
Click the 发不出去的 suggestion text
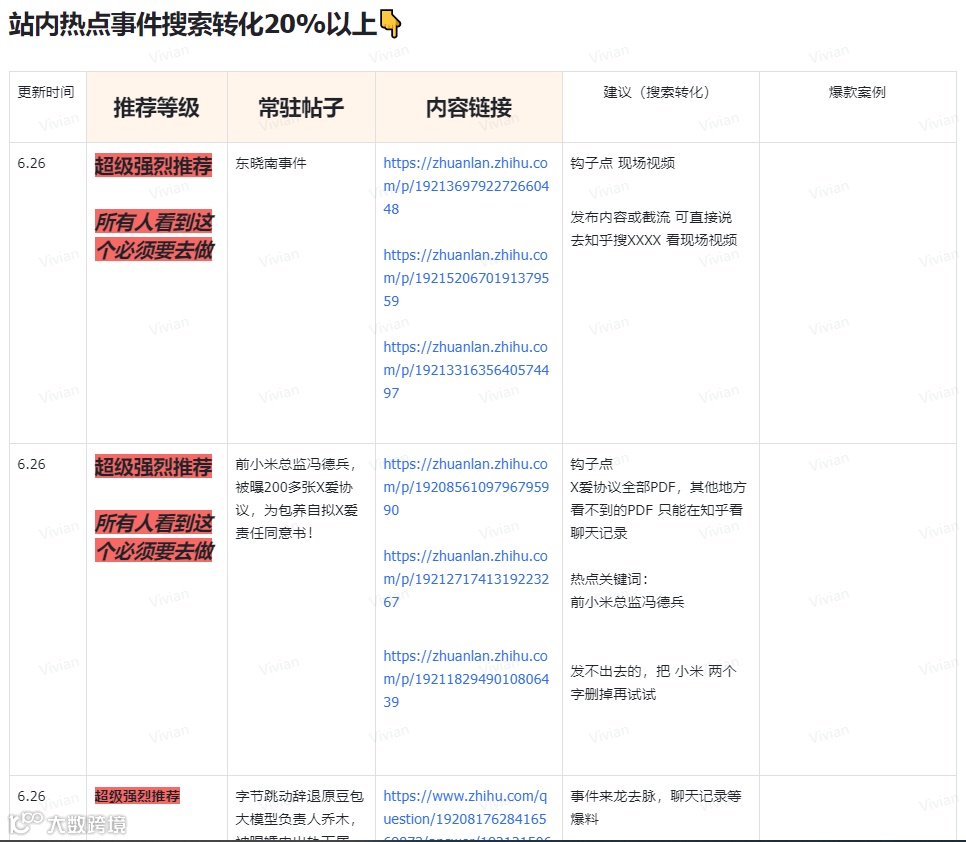coord(653,682)
